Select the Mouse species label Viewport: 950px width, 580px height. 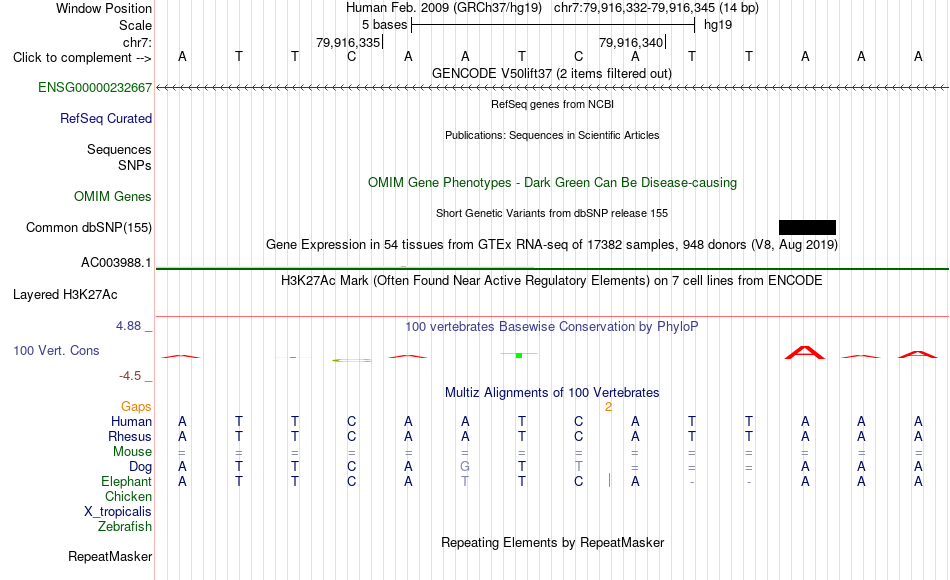point(133,452)
